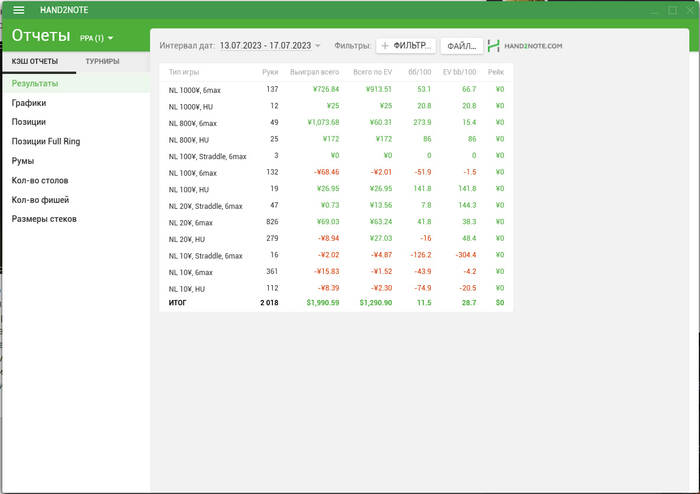Select row NL 10¥, HU

[x=336, y=288]
